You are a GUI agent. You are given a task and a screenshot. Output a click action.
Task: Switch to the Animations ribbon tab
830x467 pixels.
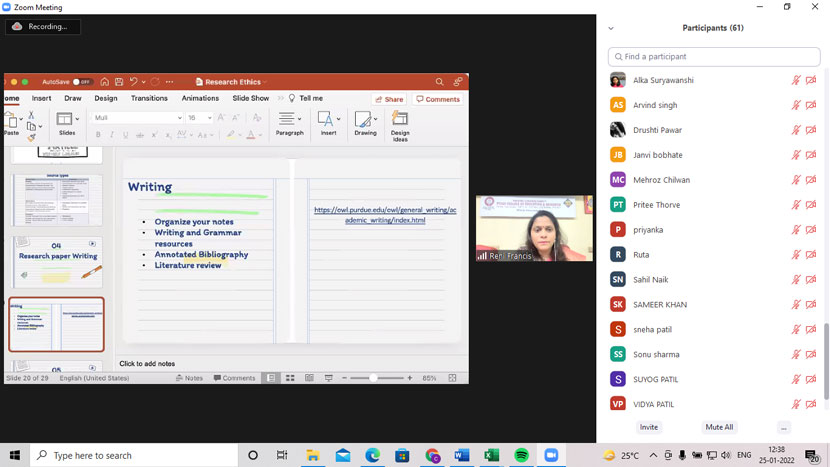pyautogui.click(x=200, y=98)
